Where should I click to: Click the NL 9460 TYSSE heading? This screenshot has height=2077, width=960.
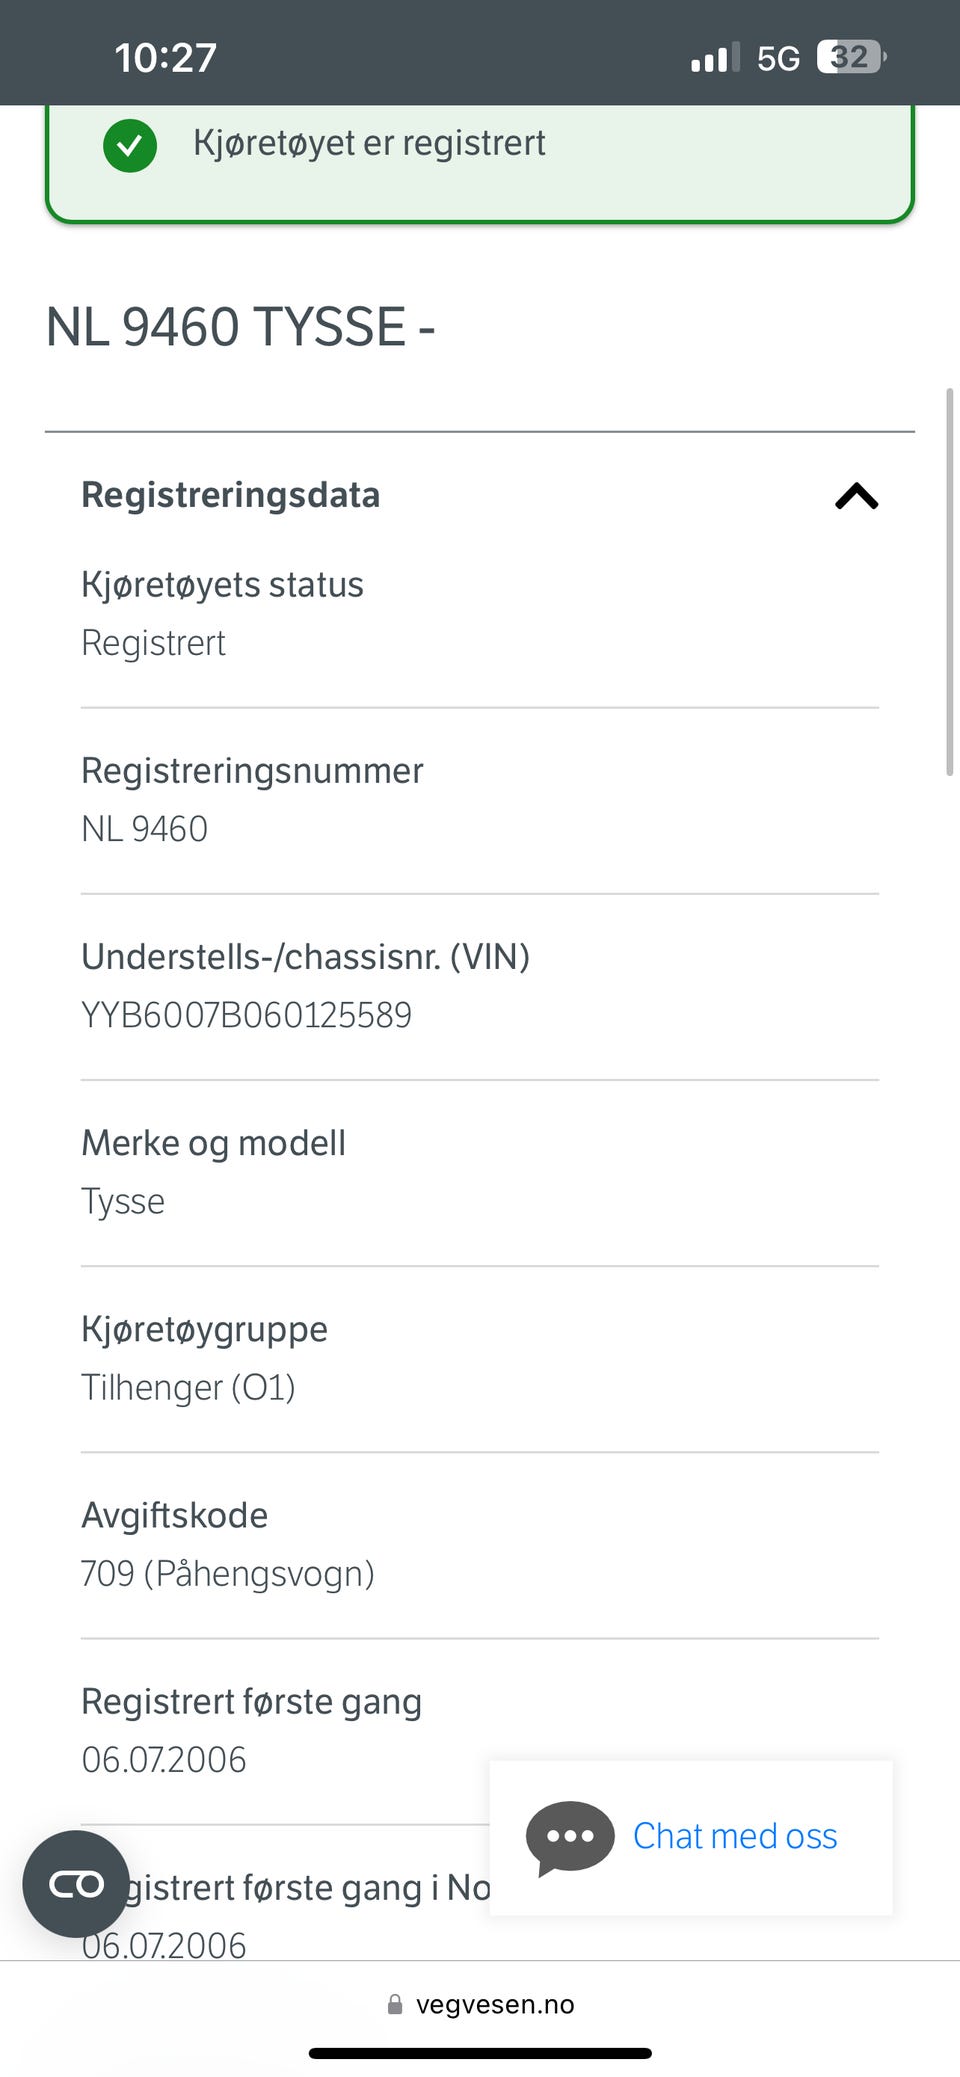240,327
